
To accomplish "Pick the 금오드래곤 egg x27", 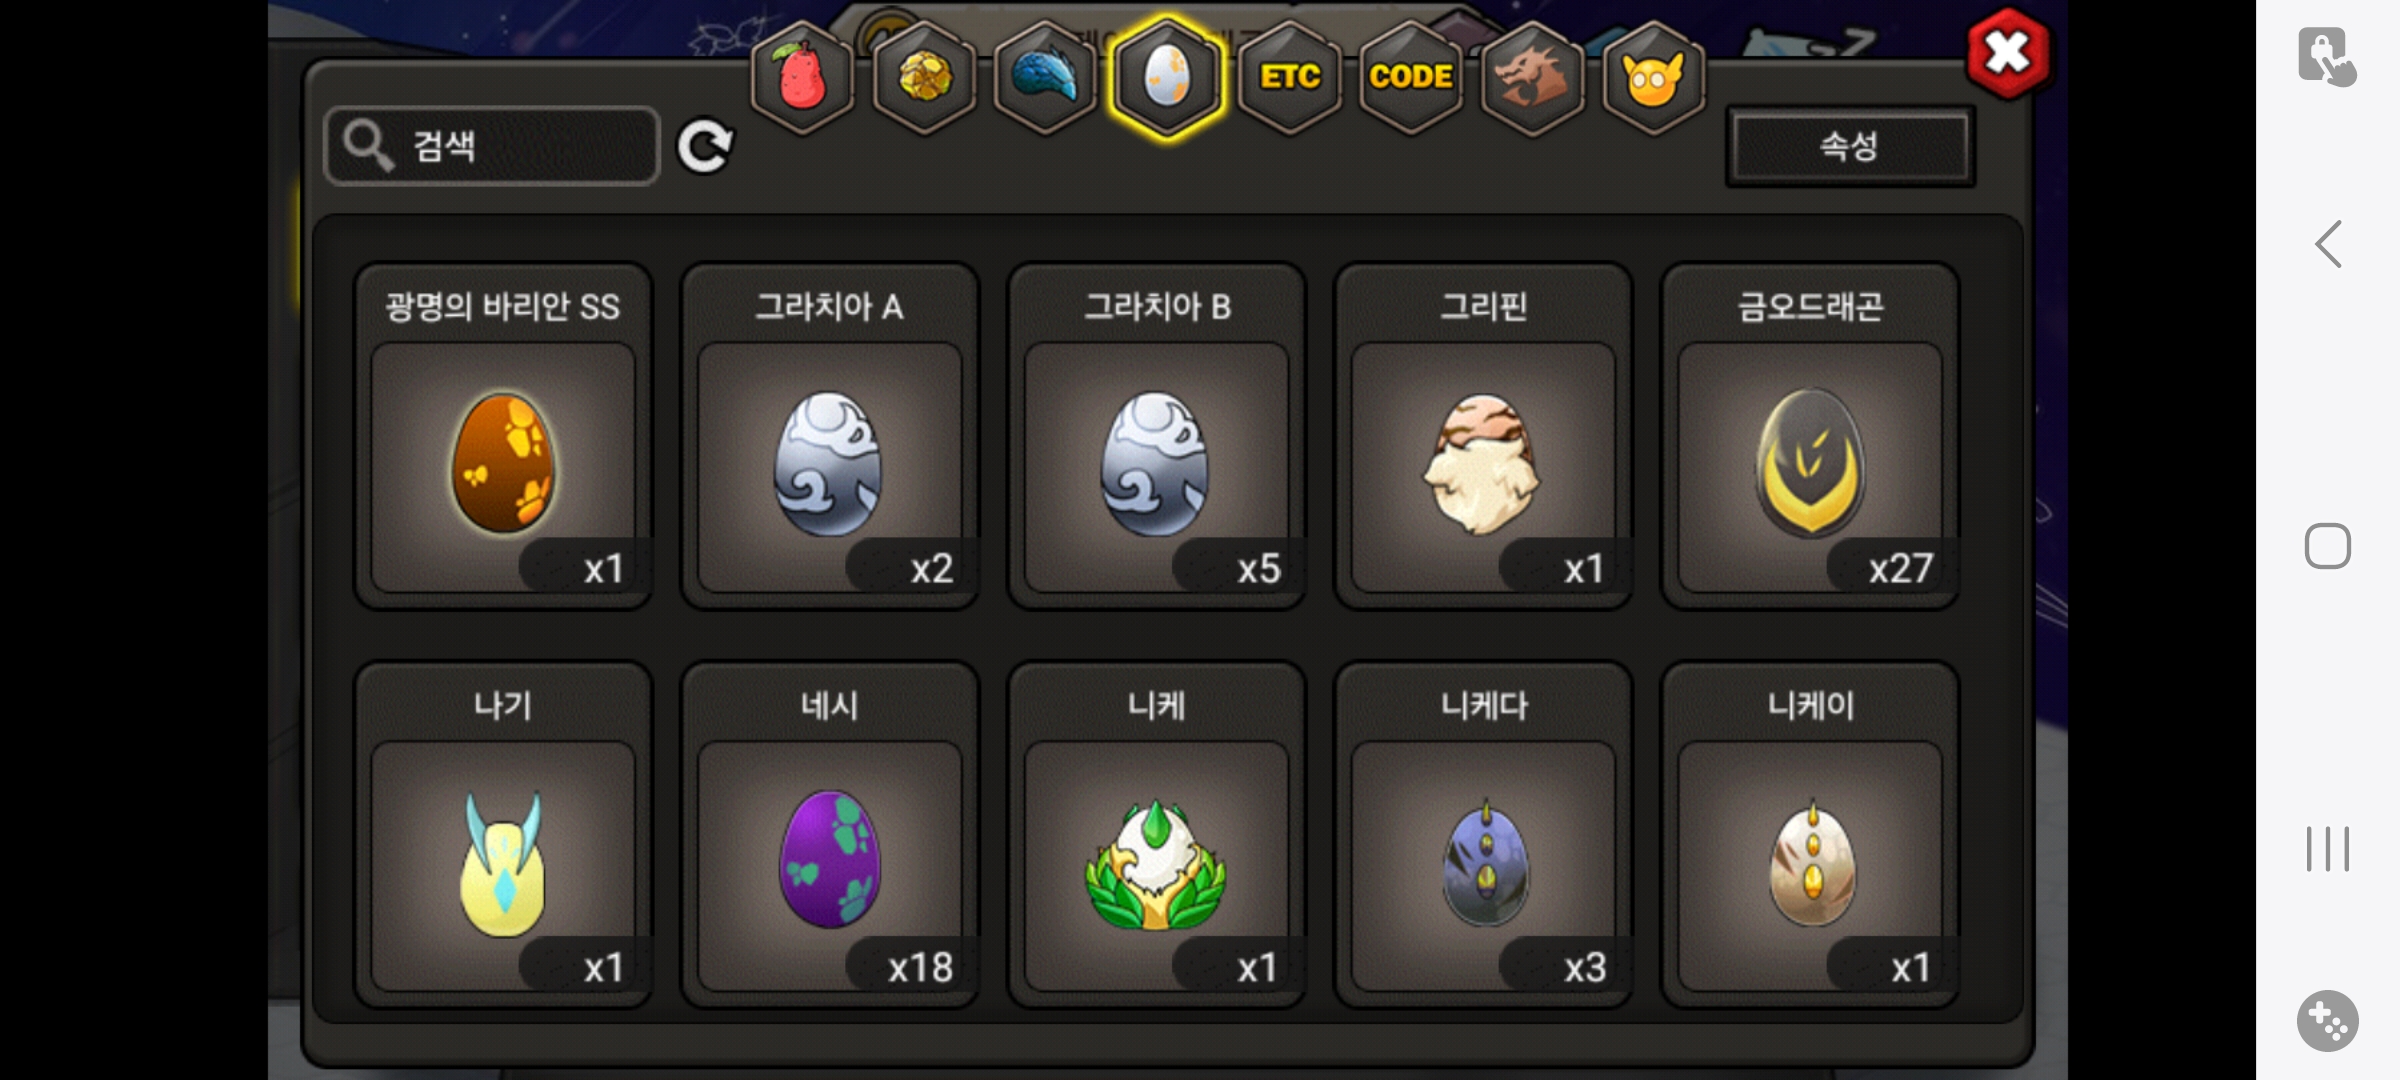I will click(x=1810, y=436).
